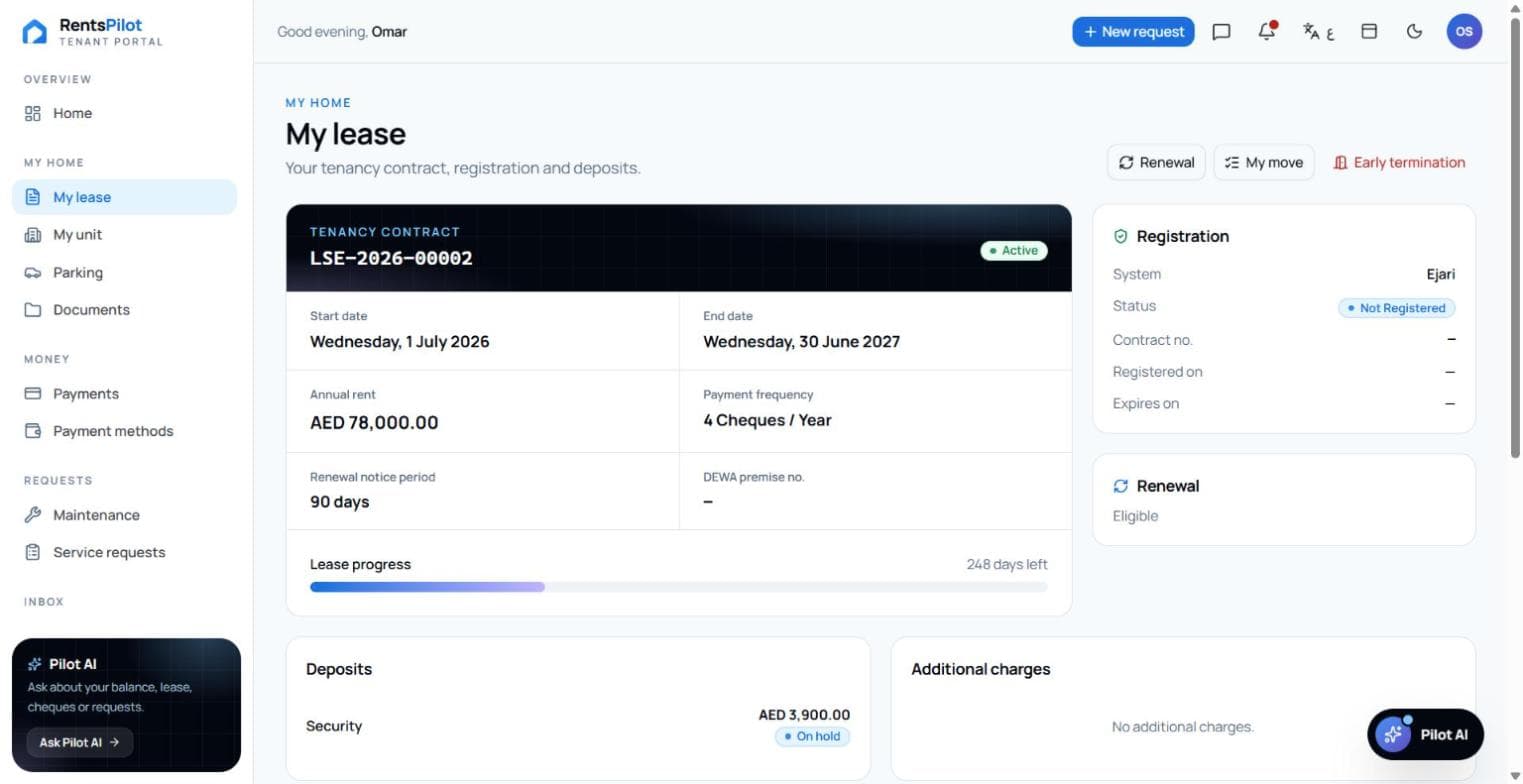Screen dimensions: 1523x784
Task: Click the Ejari system value
Action: [1441, 274]
